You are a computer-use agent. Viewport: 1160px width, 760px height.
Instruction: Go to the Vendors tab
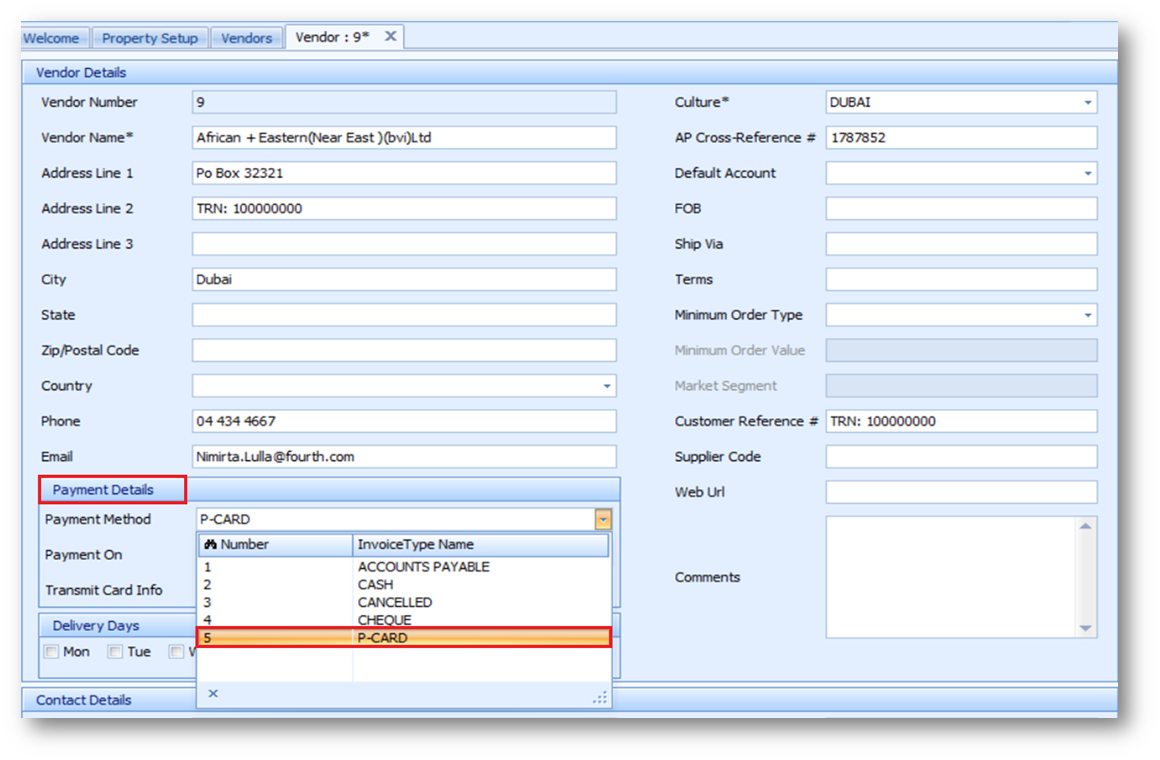(246, 38)
